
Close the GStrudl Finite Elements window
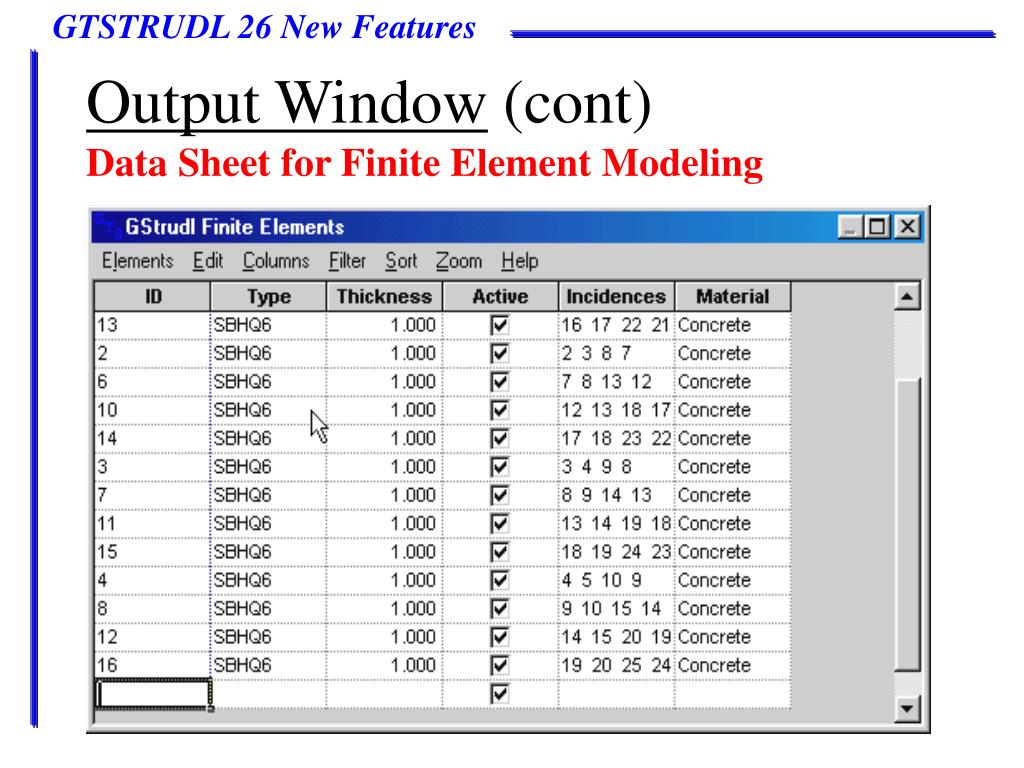click(x=908, y=227)
